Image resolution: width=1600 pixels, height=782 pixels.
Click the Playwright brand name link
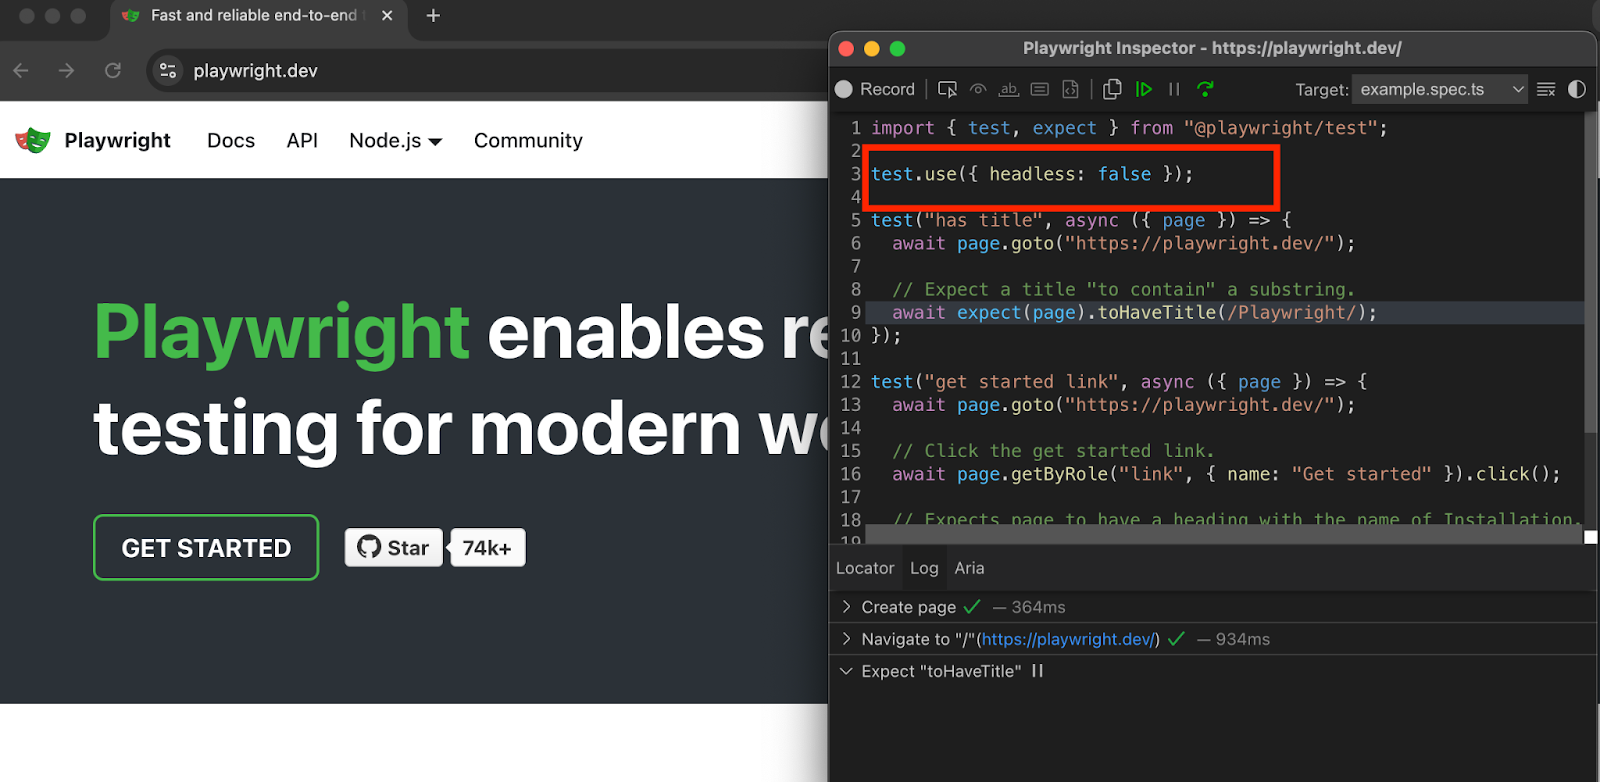pos(118,140)
